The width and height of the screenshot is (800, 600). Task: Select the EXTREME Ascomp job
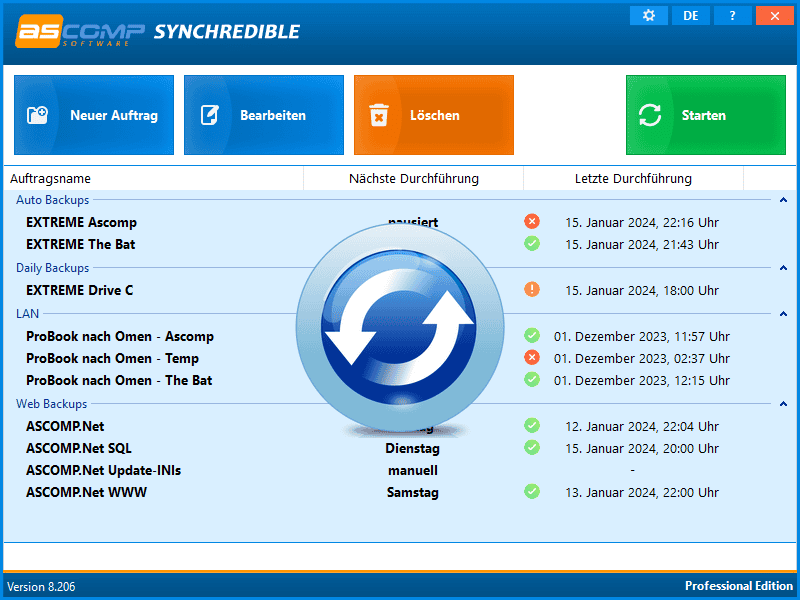click(82, 222)
